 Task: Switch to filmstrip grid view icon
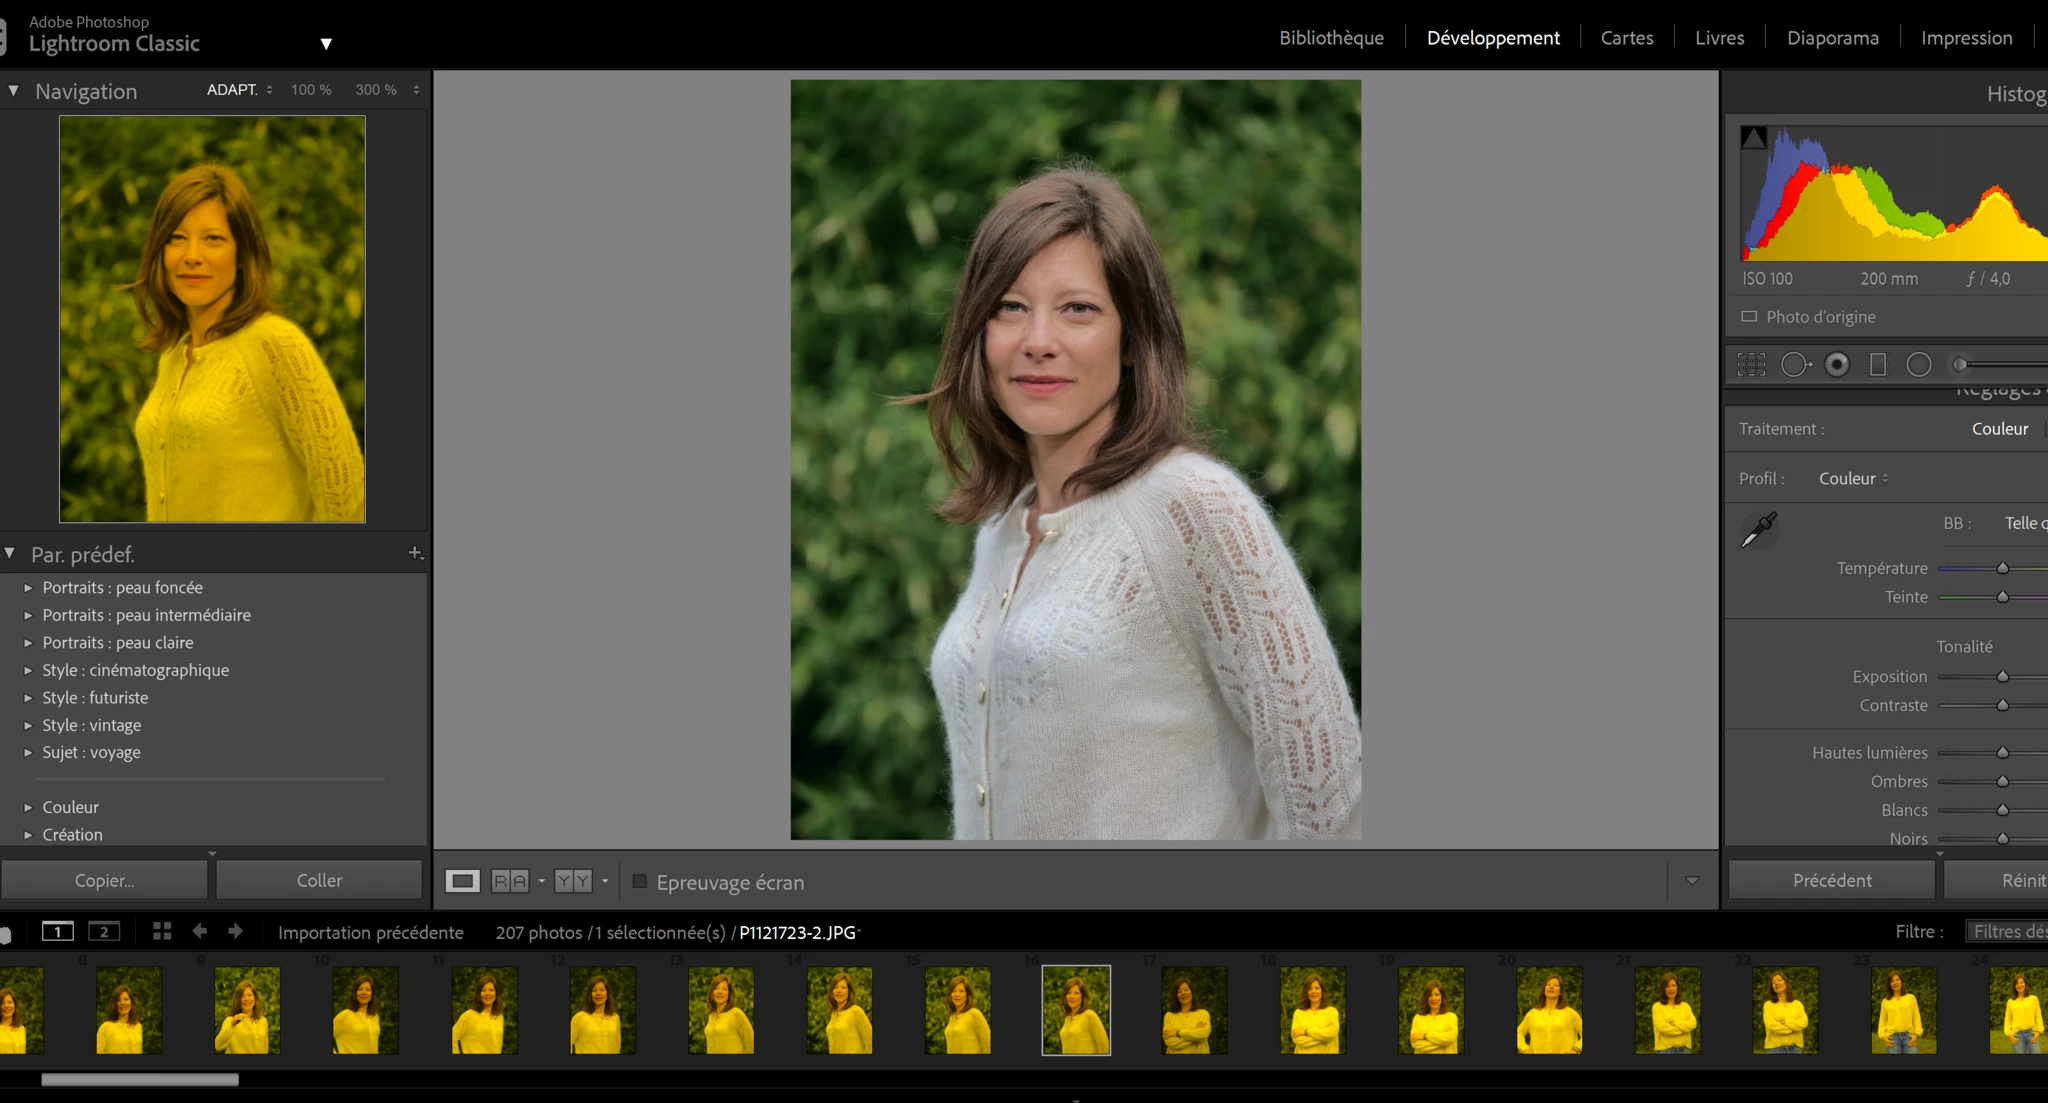point(162,932)
